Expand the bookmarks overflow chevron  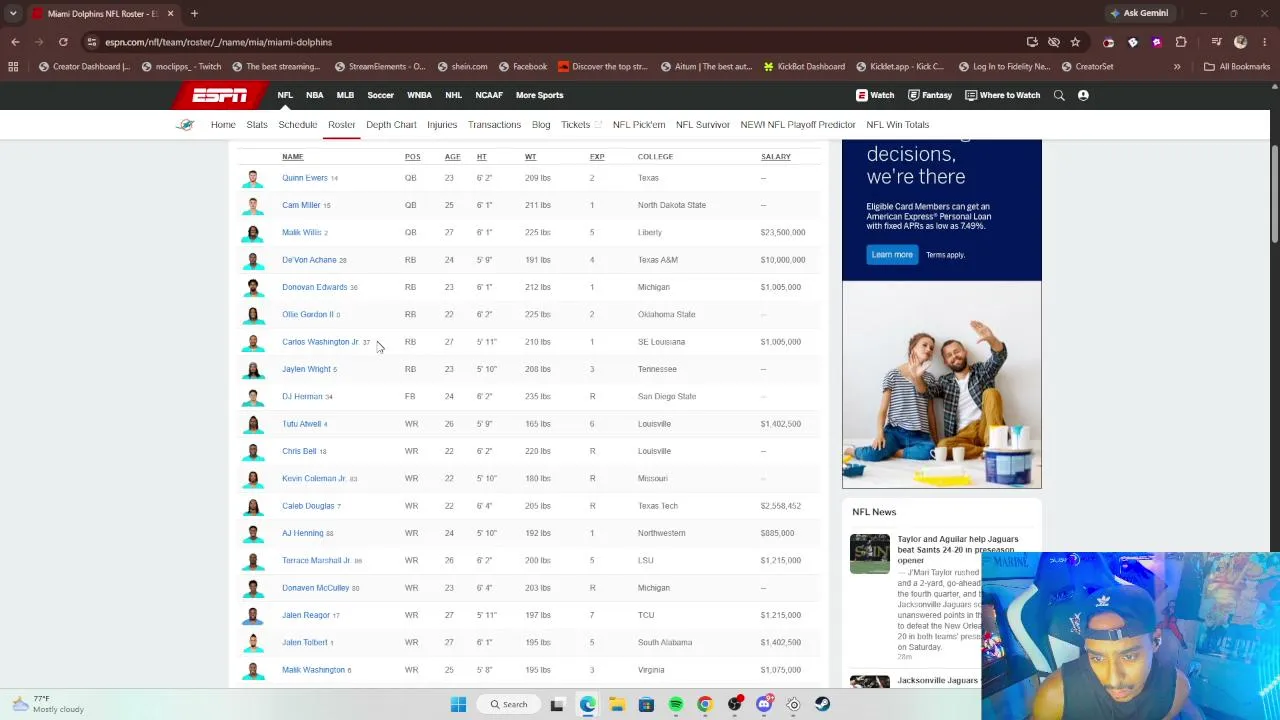coord(1177,67)
